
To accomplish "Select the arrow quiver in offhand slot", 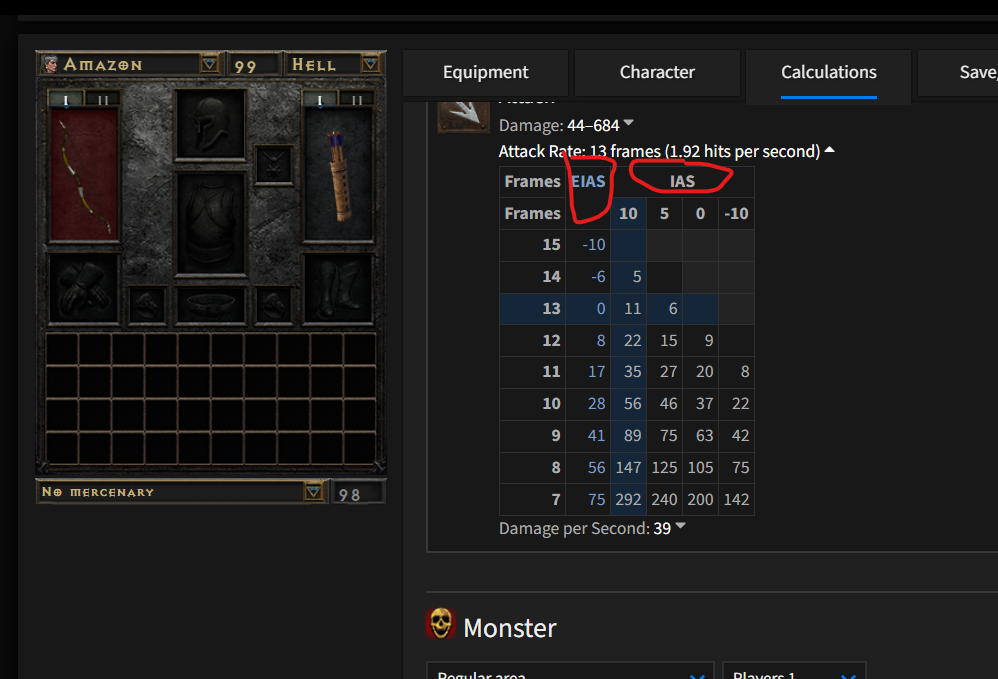I will [338, 174].
